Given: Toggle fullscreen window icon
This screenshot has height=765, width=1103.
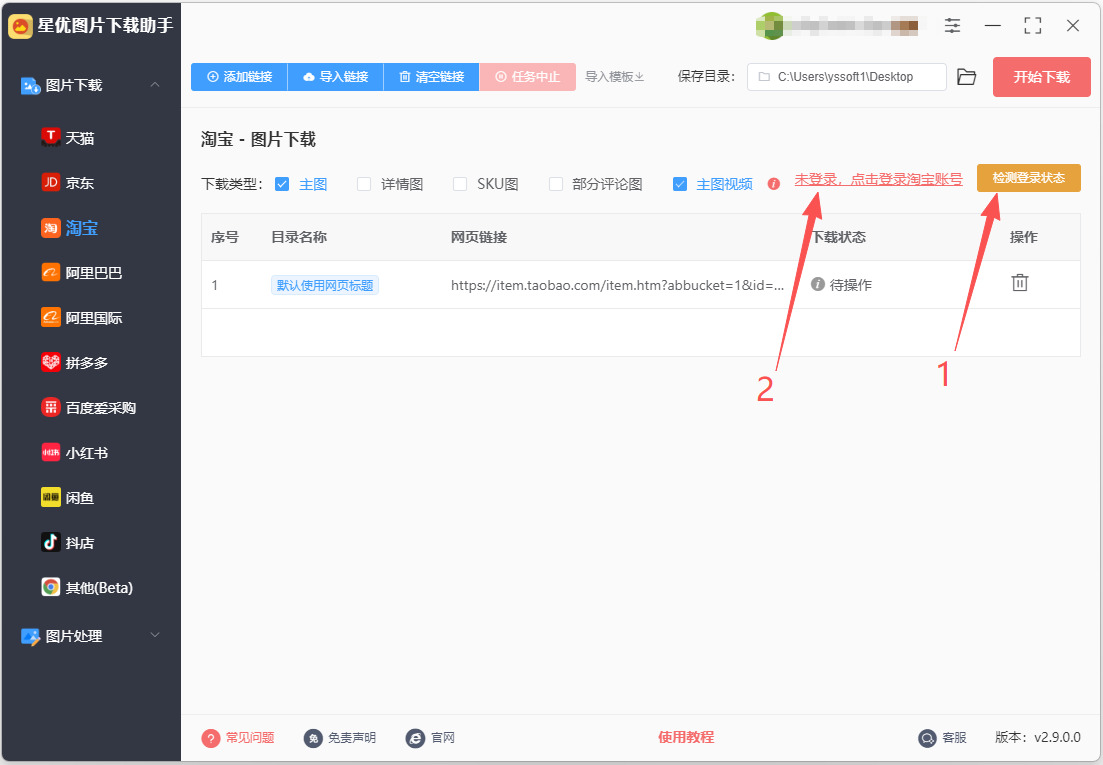Looking at the screenshot, I should [x=1033, y=26].
